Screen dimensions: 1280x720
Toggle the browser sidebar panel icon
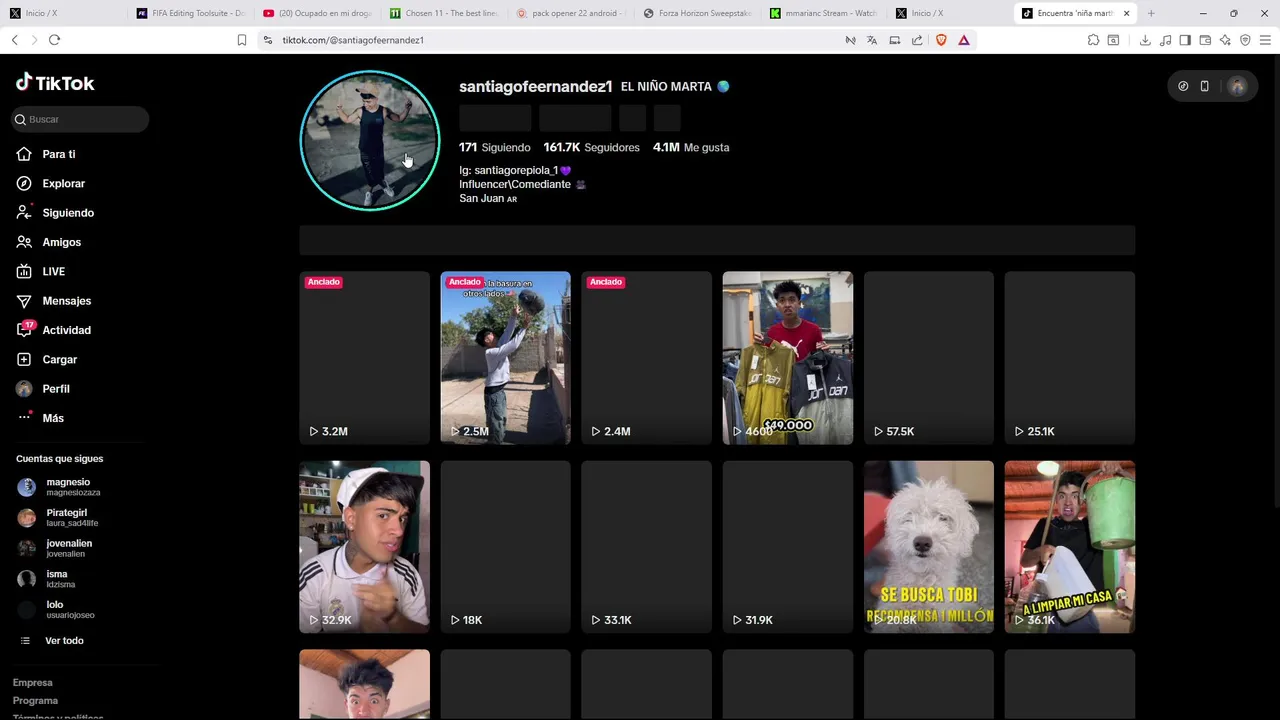pyautogui.click(x=1185, y=40)
